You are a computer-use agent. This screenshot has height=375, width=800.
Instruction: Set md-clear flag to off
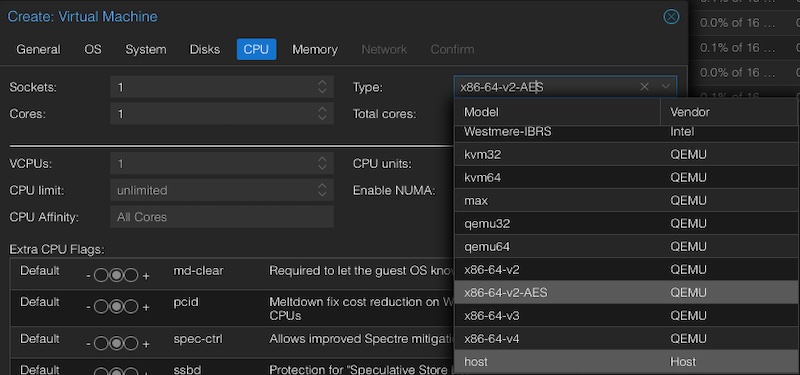tap(101, 276)
